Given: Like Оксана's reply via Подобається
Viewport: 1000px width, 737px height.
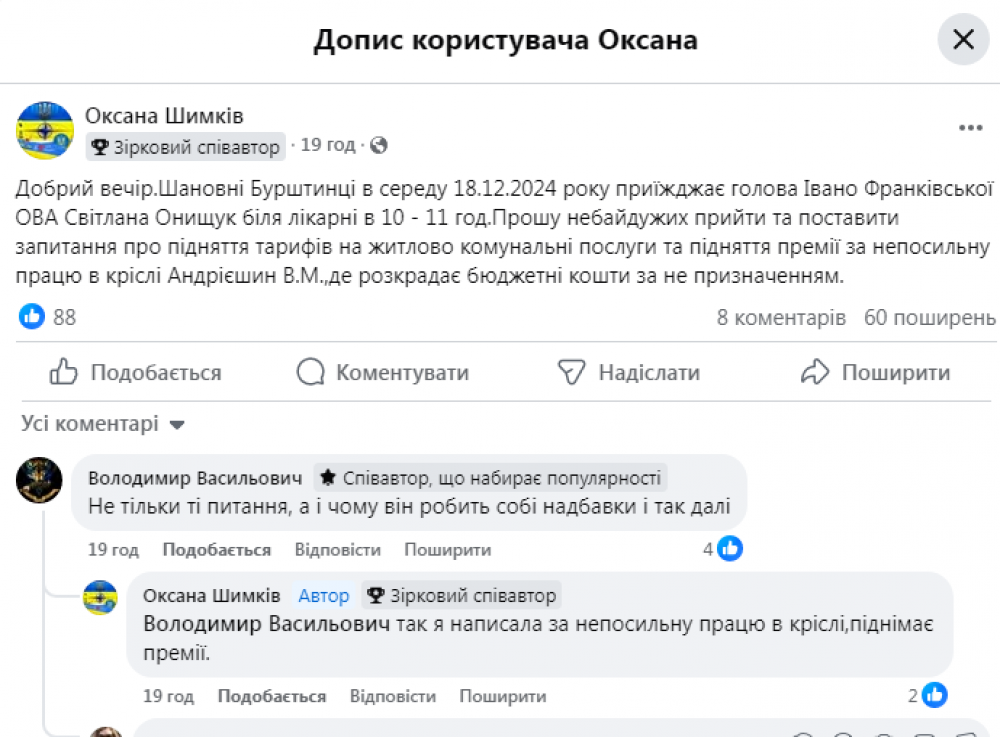Looking at the screenshot, I should pyautogui.click(x=272, y=696).
